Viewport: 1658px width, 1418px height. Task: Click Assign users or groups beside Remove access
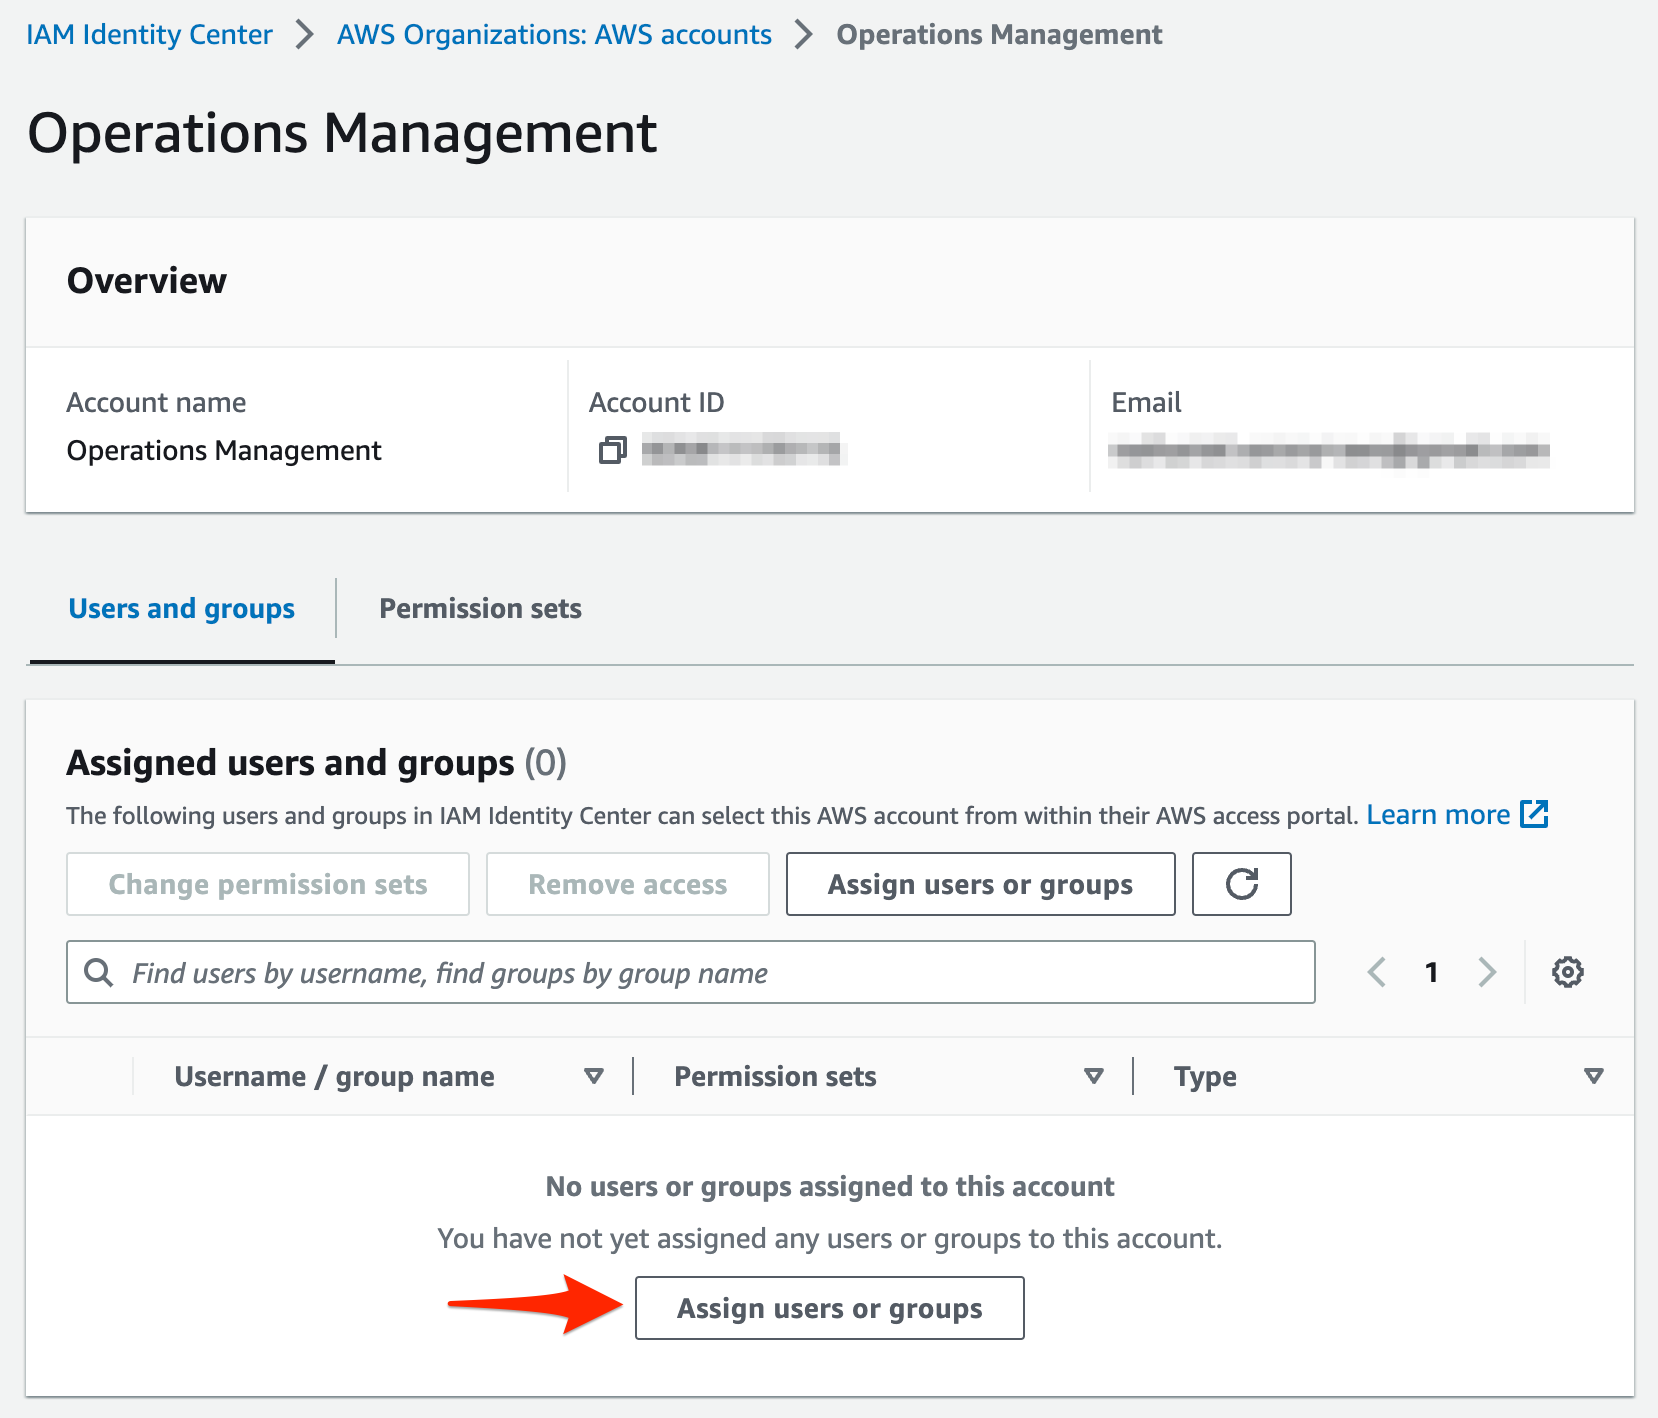[x=980, y=884]
